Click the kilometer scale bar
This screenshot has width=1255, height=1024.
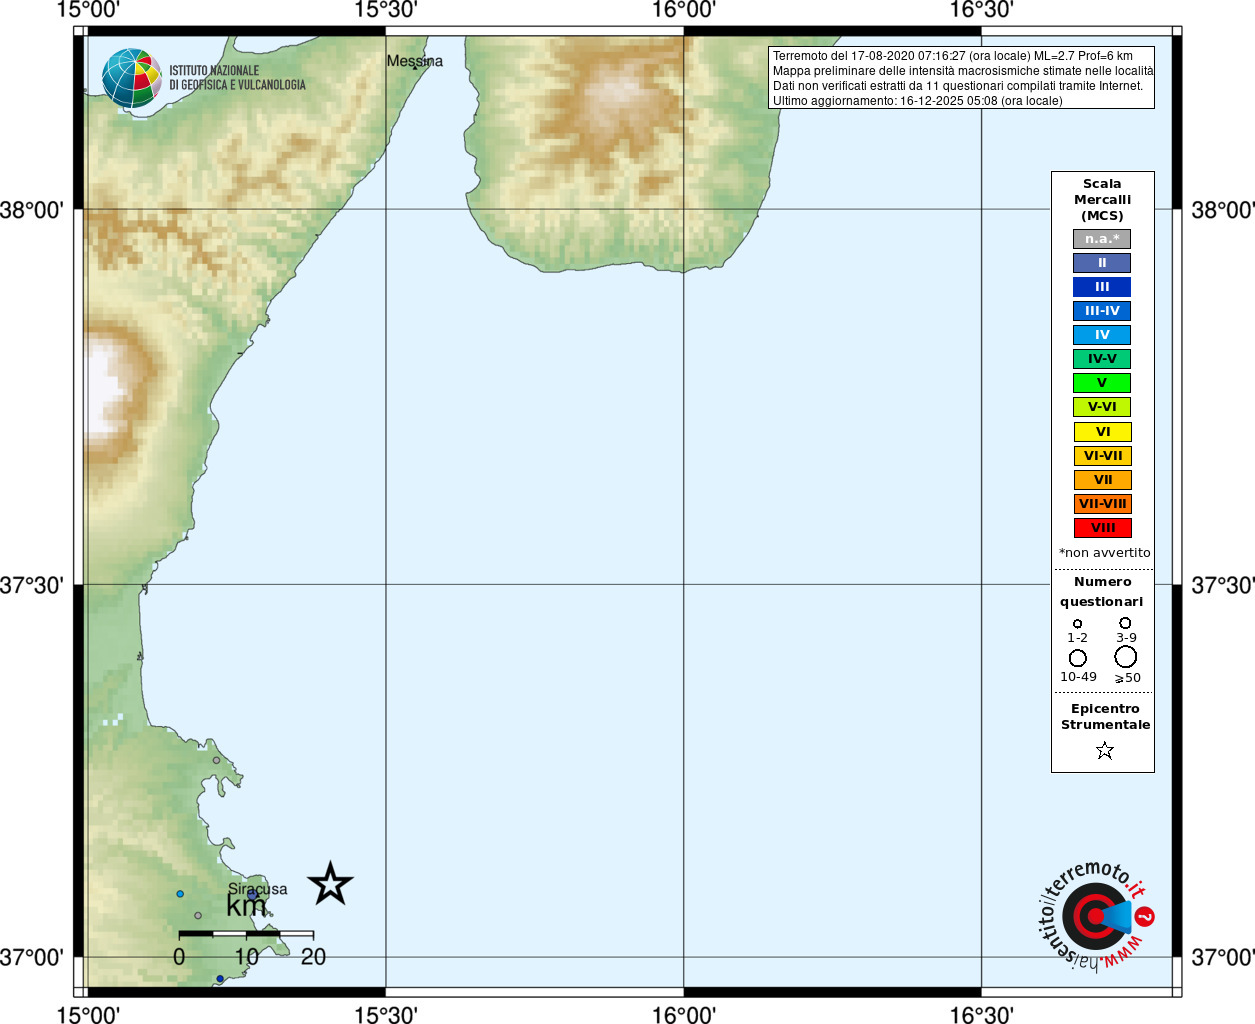click(x=246, y=934)
